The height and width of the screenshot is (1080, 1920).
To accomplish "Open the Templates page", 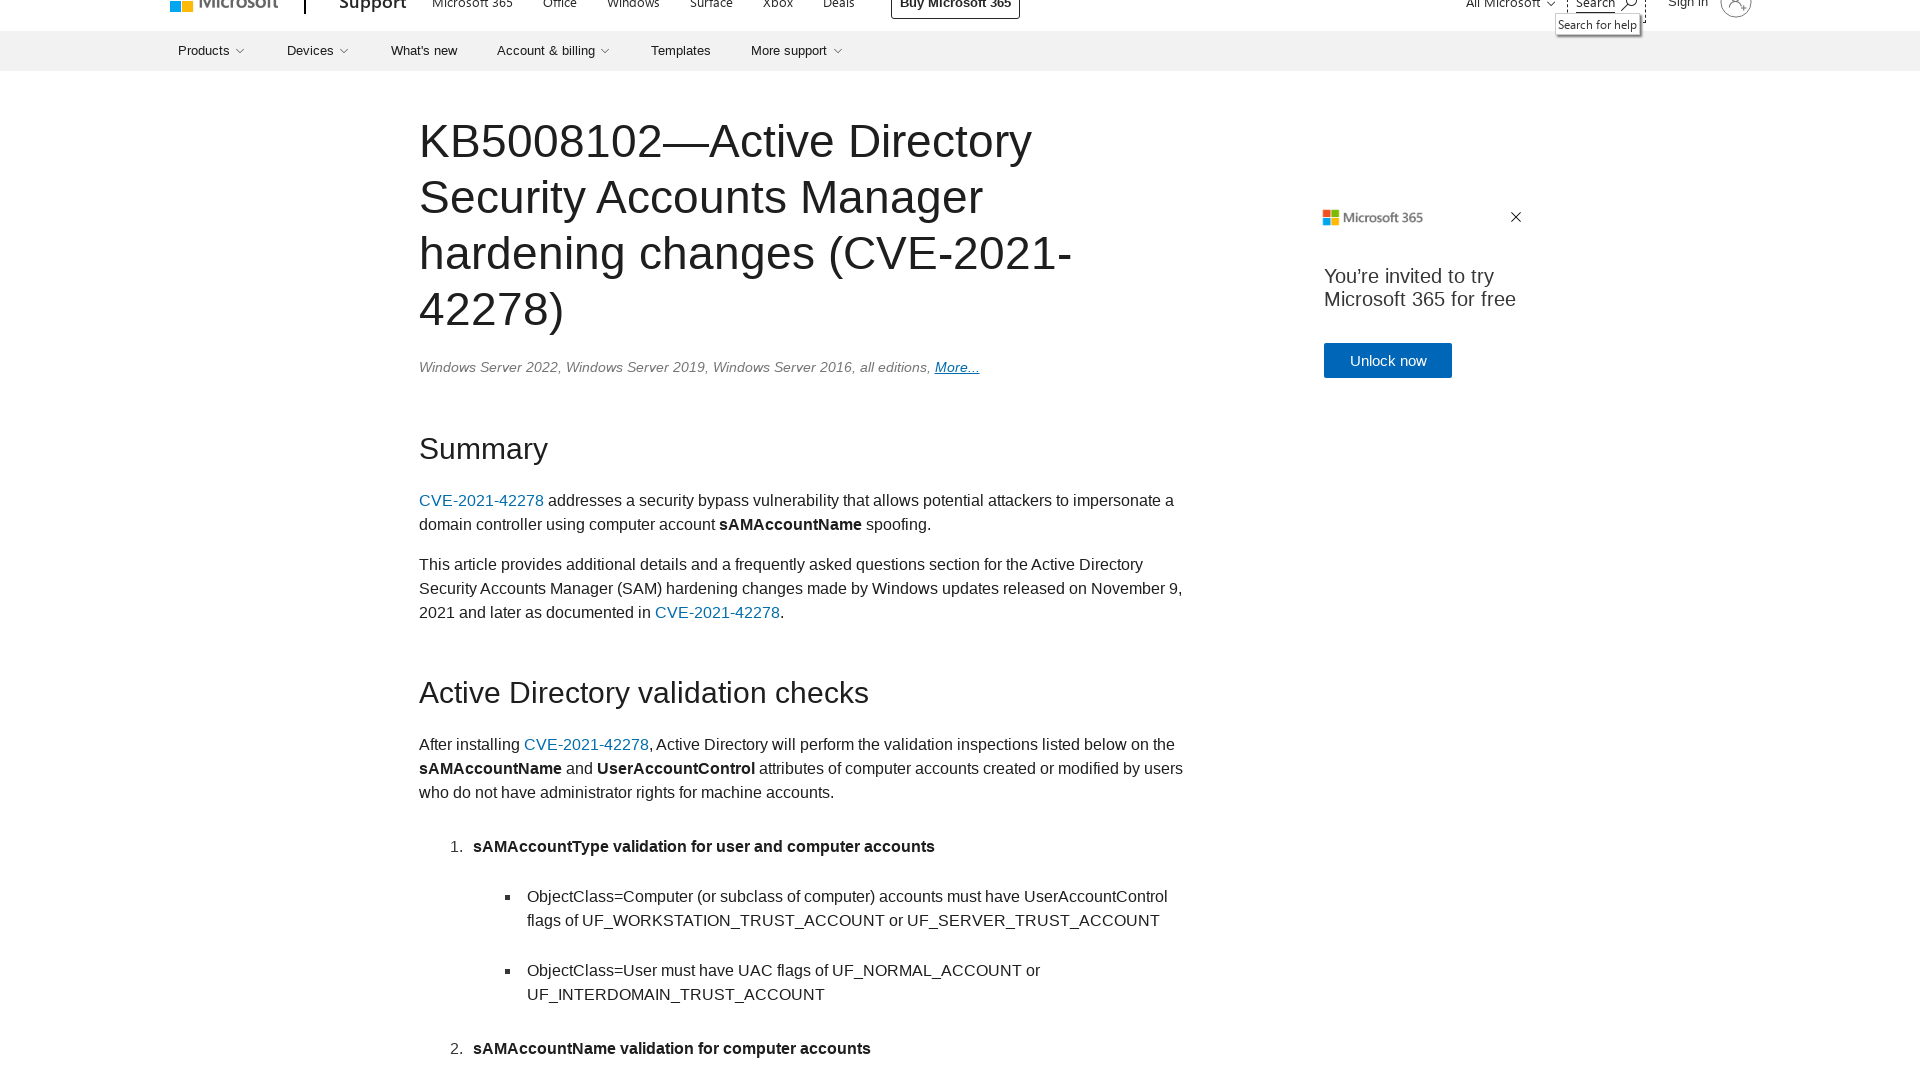I will tap(681, 51).
